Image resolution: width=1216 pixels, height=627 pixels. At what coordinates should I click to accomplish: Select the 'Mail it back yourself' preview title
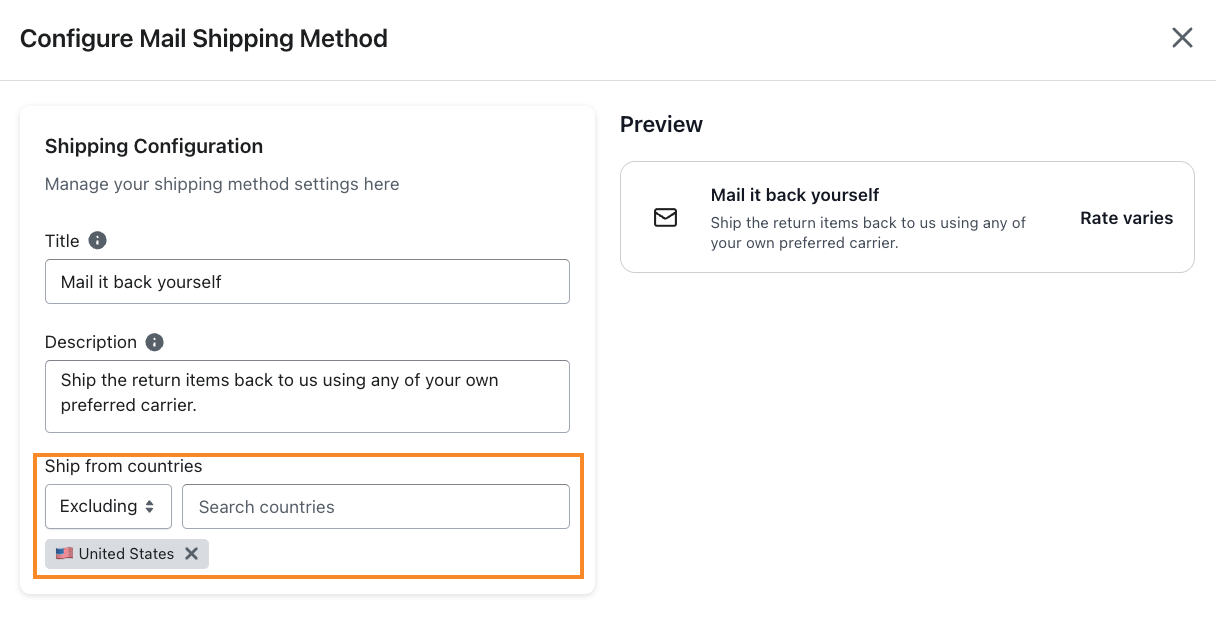[x=795, y=195]
